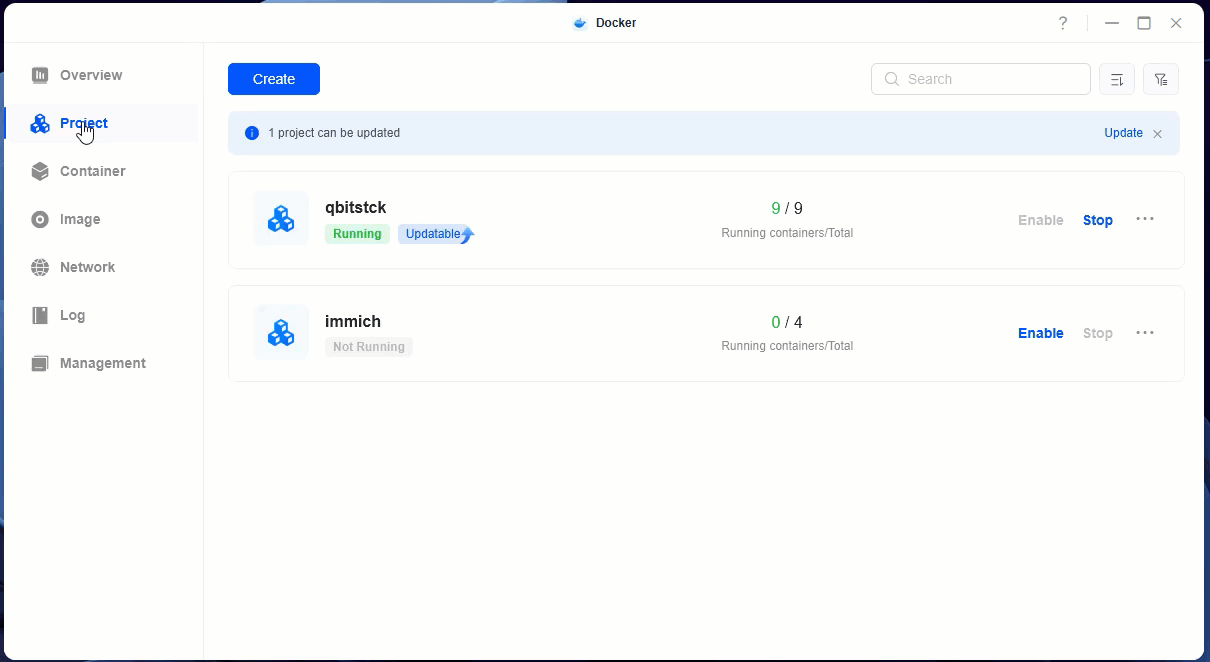This screenshot has width=1210, height=662.
Task: Open the sort order button
Action: [1117, 79]
